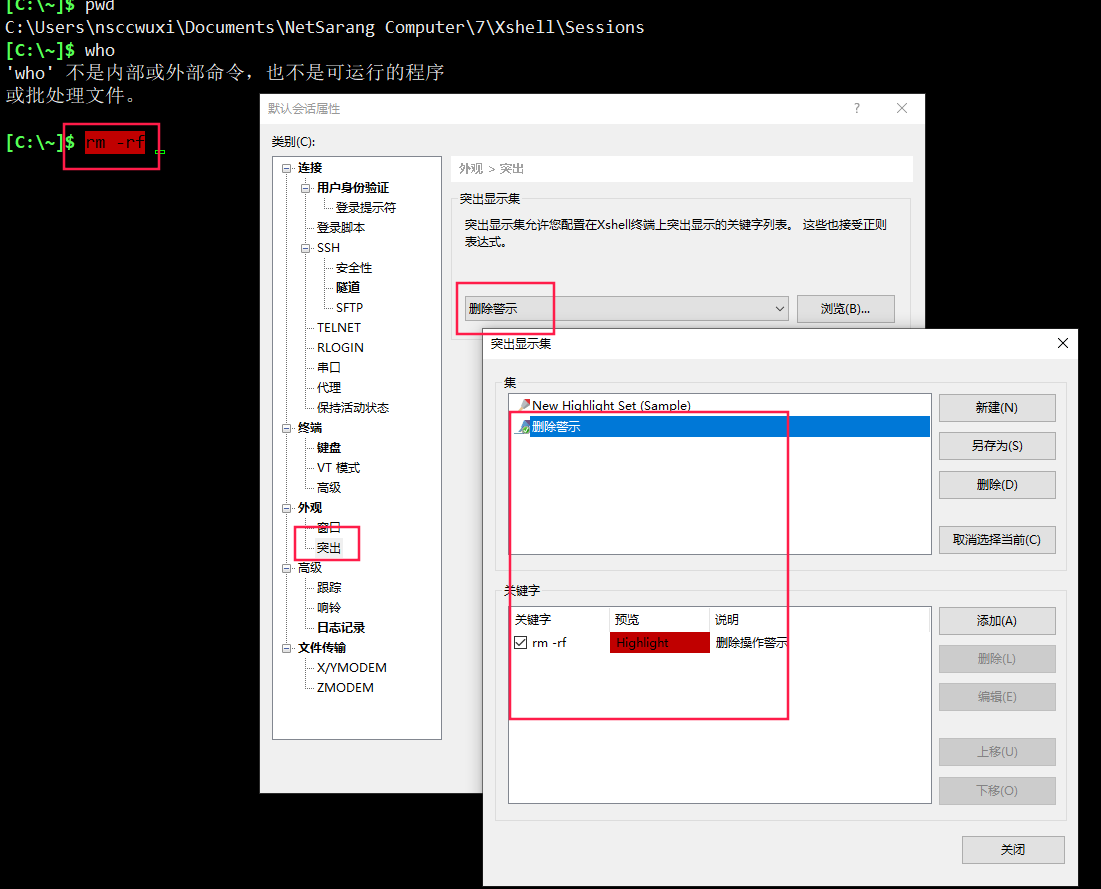Viewport: 1101px width, 889px height.
Task: Select the 响铃 tree item
Action: click(x=329, y=607)
